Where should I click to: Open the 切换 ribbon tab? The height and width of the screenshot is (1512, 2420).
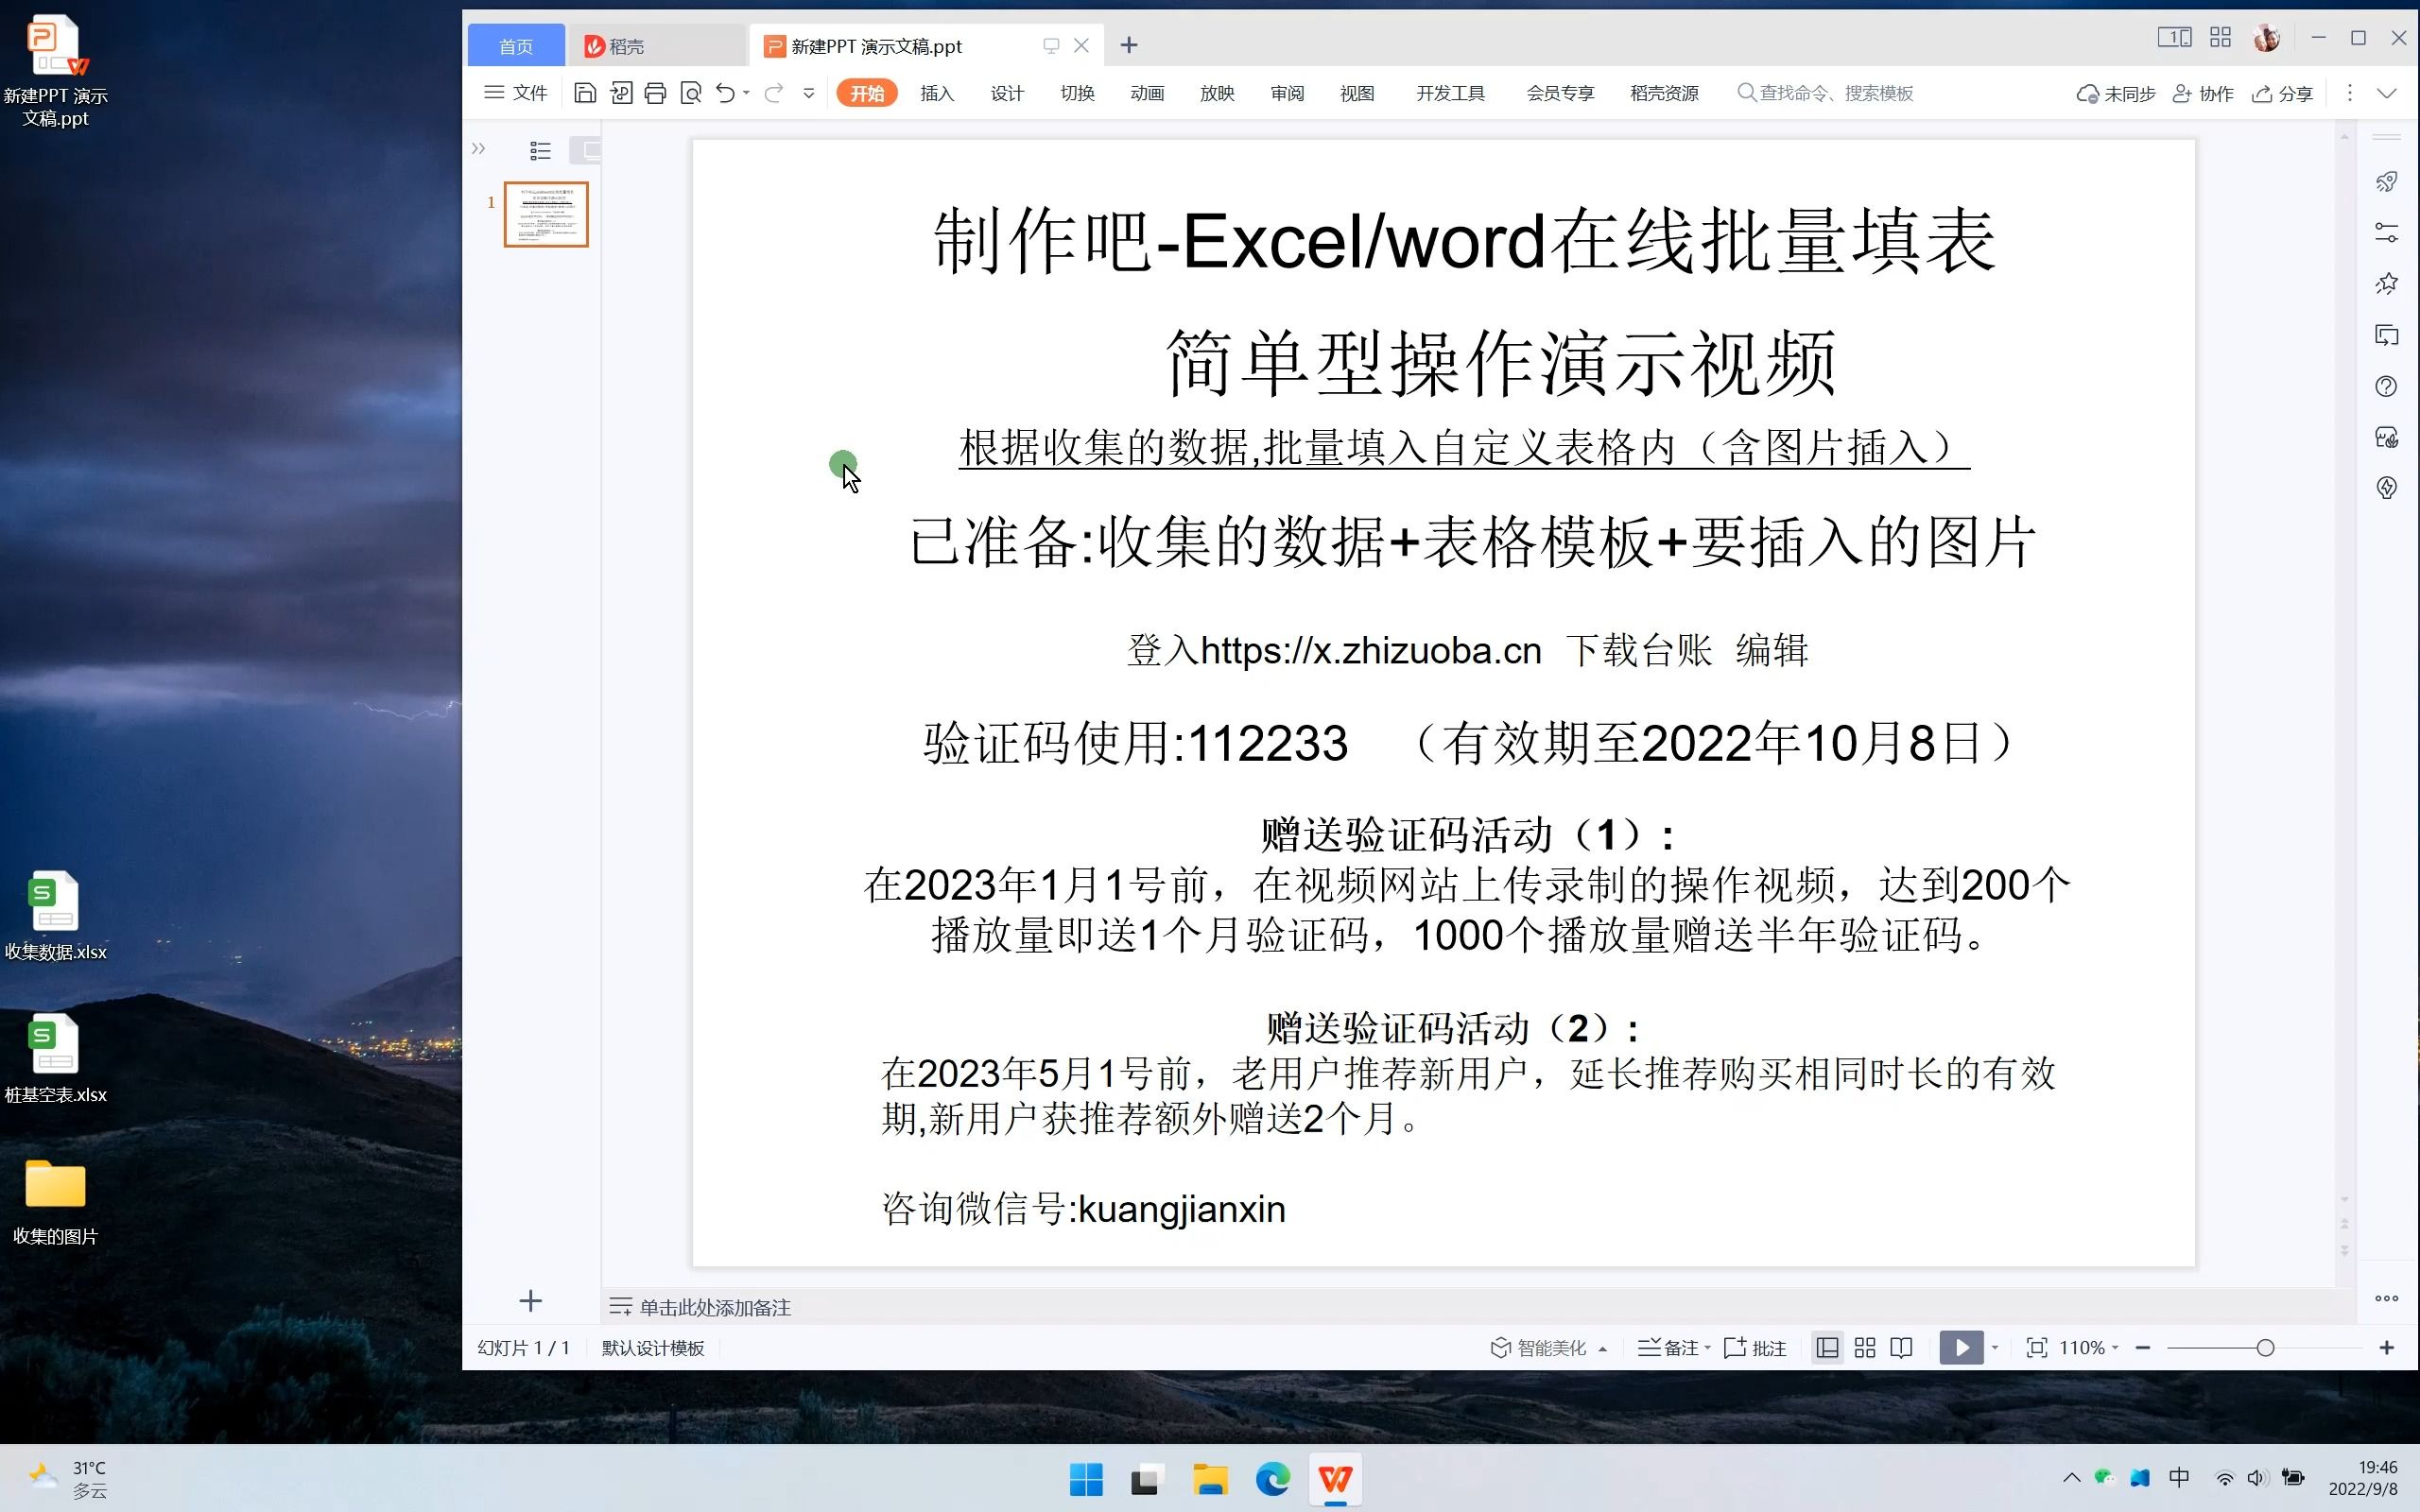click(1077, 93)
